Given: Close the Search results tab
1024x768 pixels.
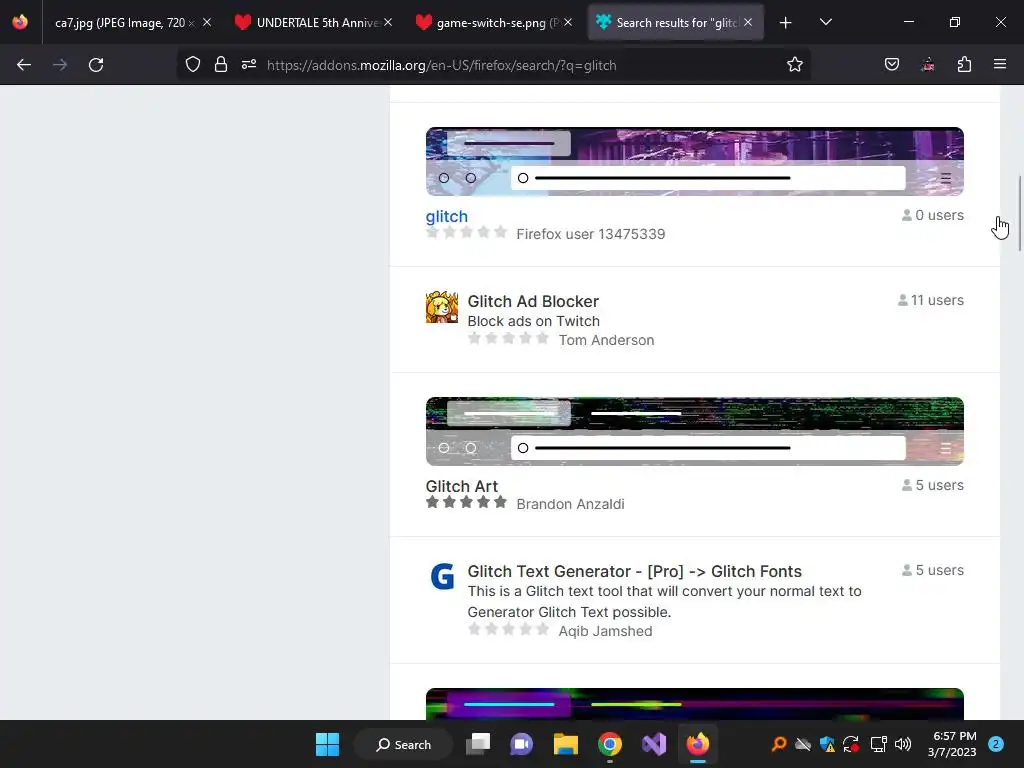Looking at the screenshot, I should [748, 23].
